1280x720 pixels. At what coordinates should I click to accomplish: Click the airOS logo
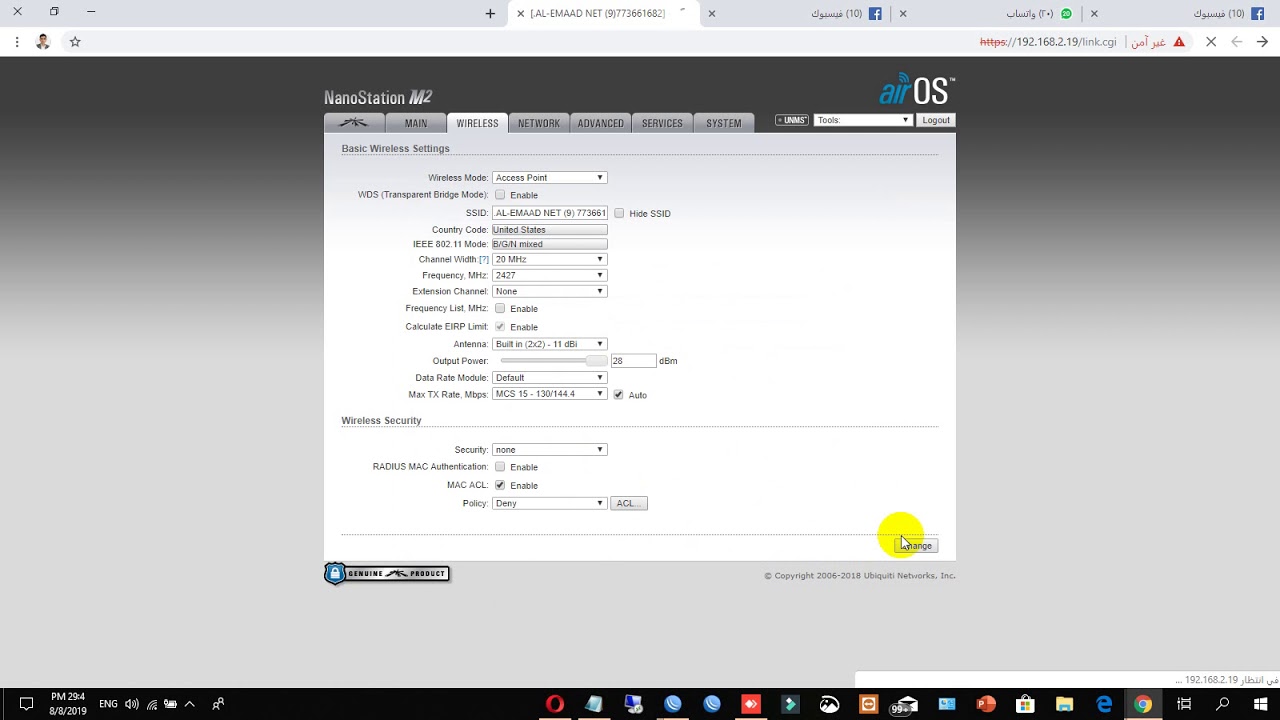tap(917, 89)
